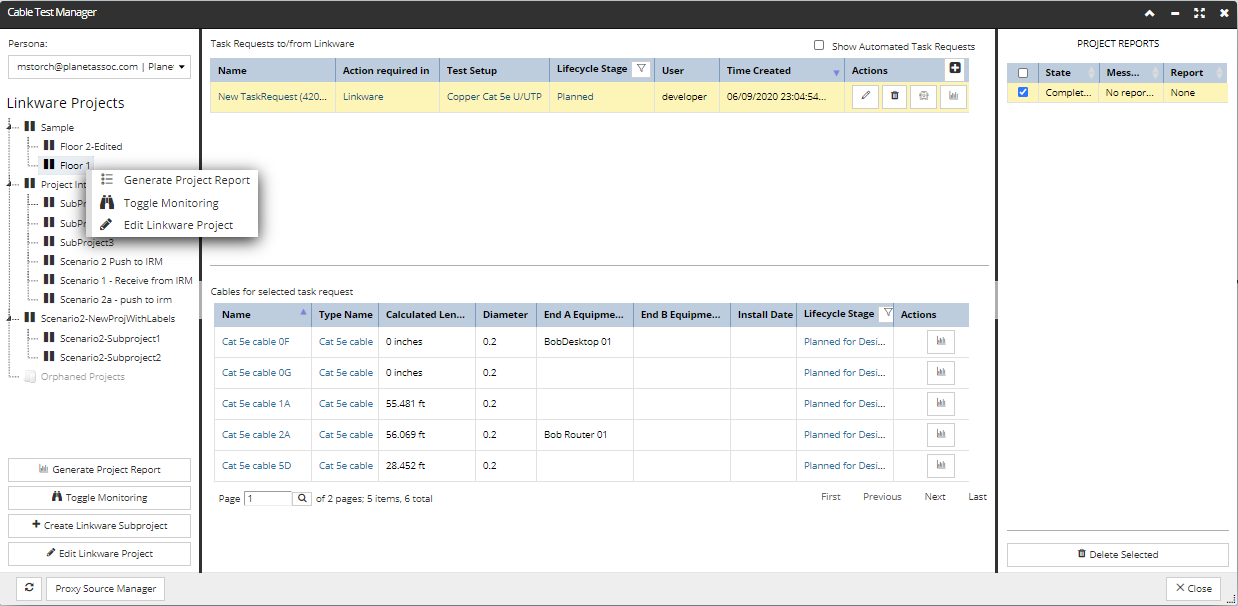Uncheck the Completed report row checkbox
The height and width of the screenshot is (606, 1238).
pos(1022,92)
